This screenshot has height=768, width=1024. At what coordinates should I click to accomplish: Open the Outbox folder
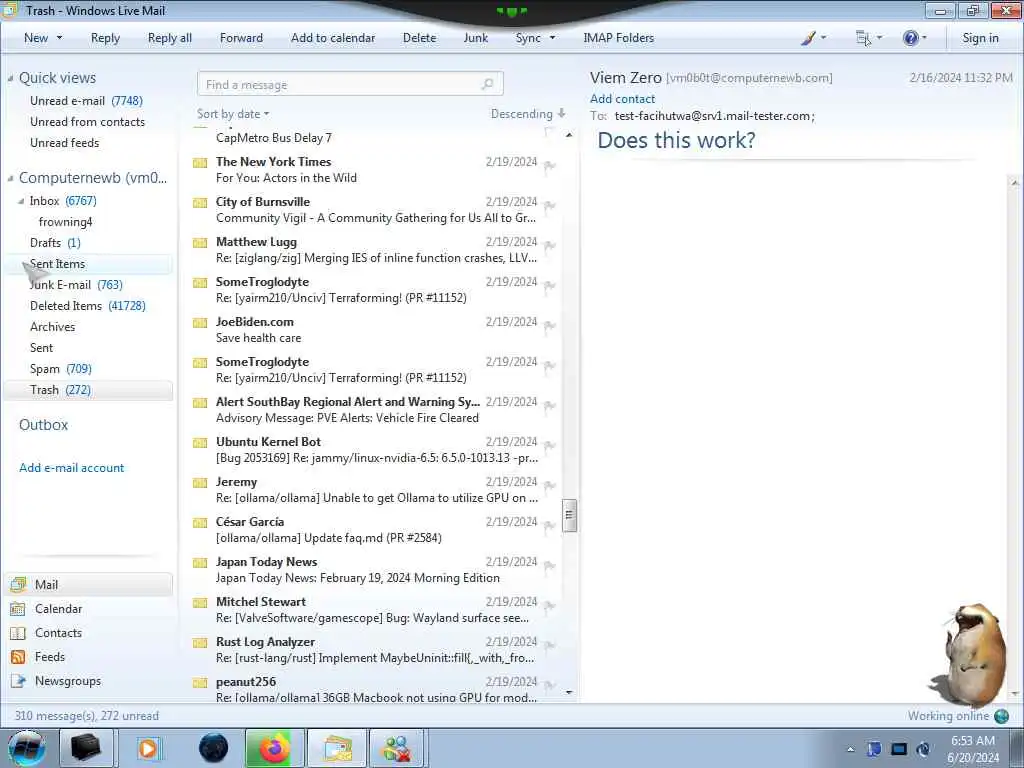coord(44,424)
